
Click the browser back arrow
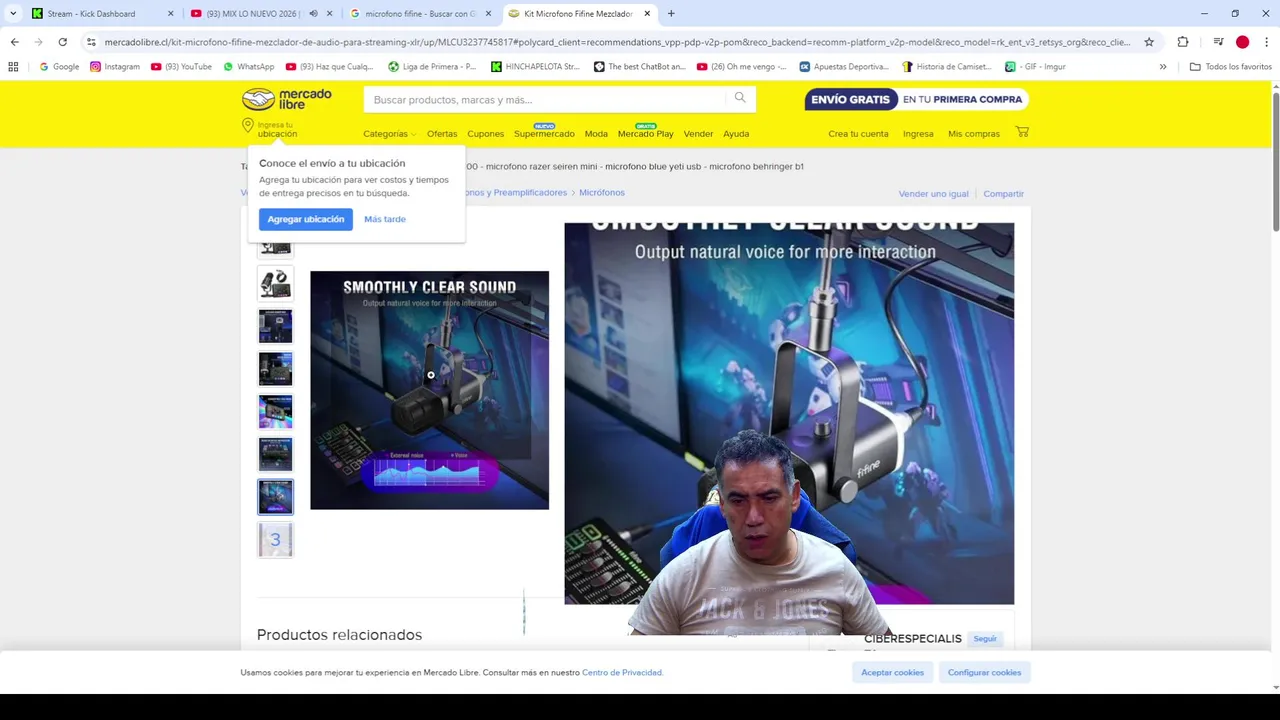click(14, 42)
